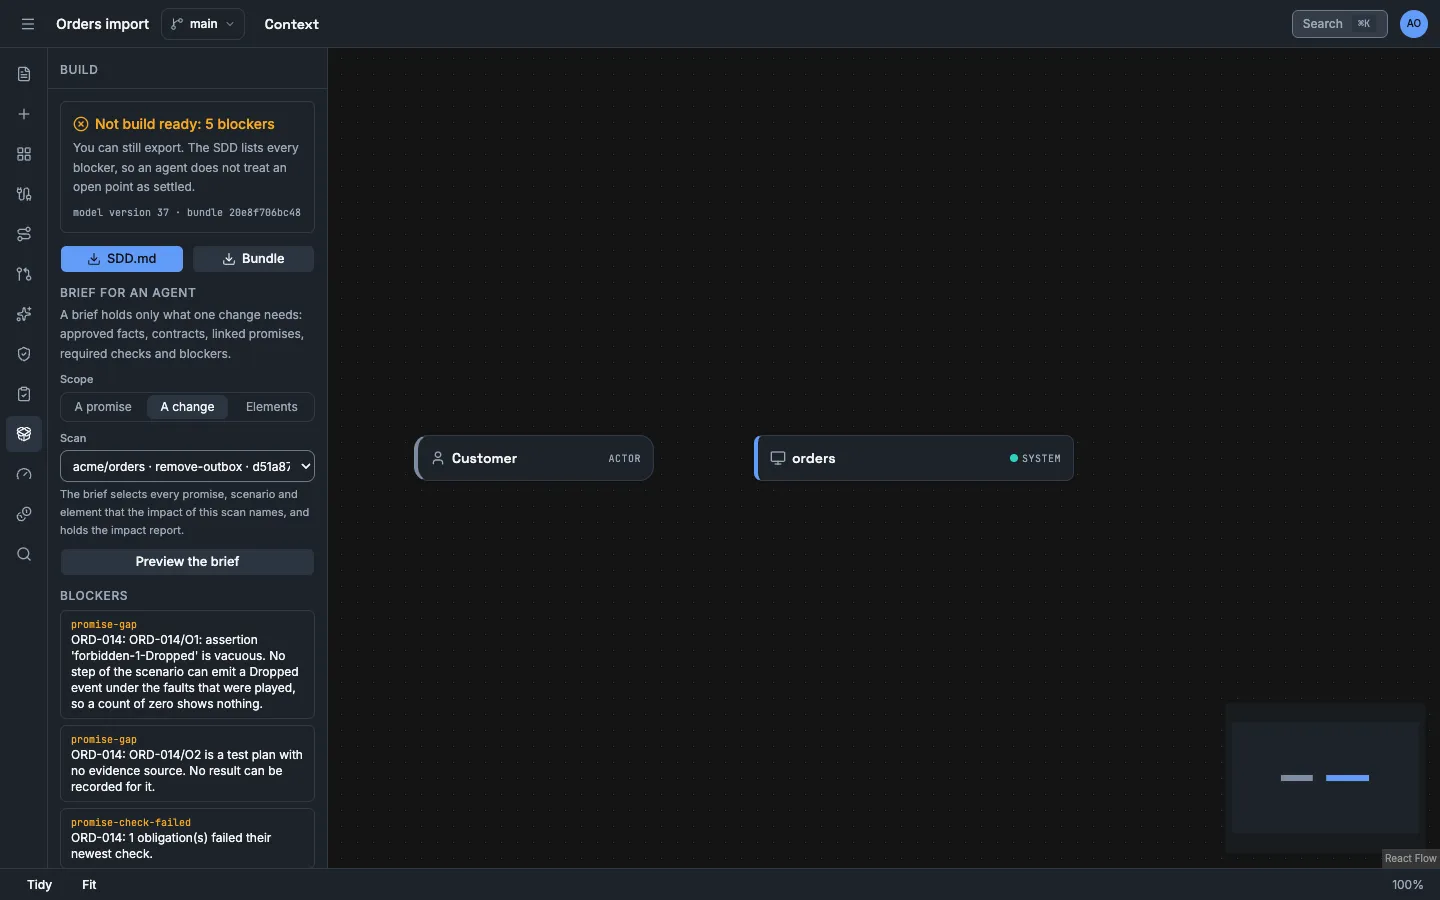The width and height of the screenshot is (1440, 900).
Task: Click the Orders import project title
Action: click(102, 24)
